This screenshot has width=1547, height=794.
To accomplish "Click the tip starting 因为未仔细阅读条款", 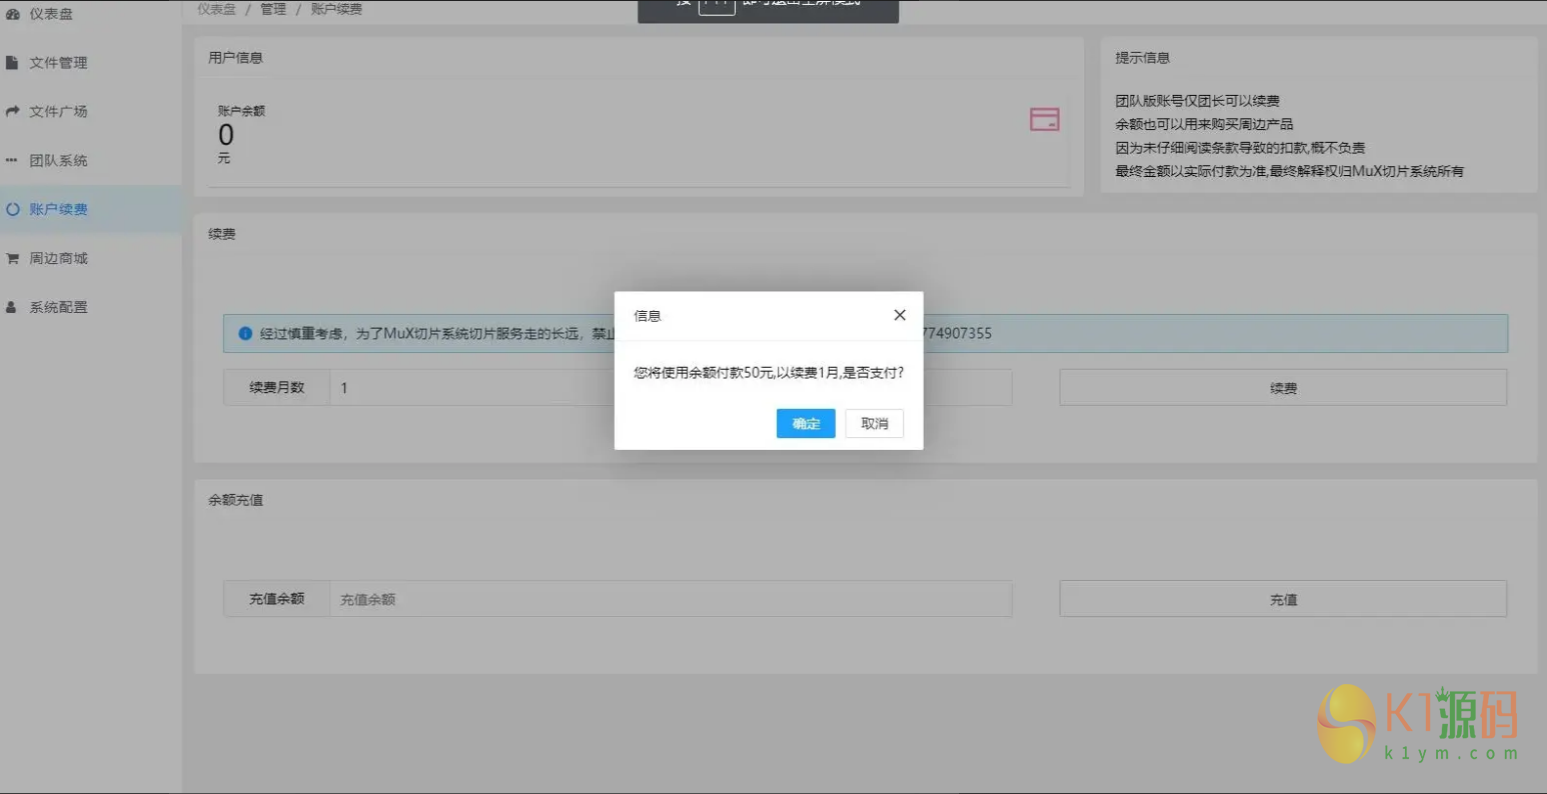I will (1240, 148).
